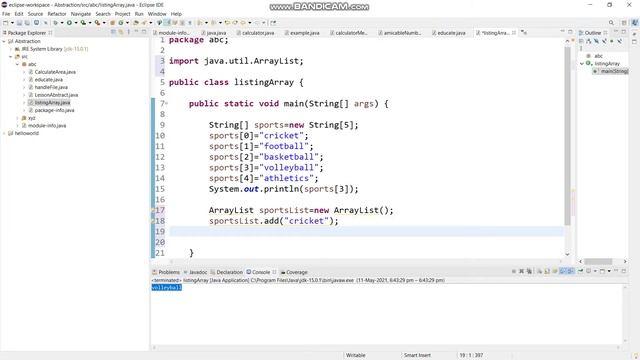Click the Save toolbar icon
The width and height of the screenshot is (640, 360).
[x=19, y=23]
